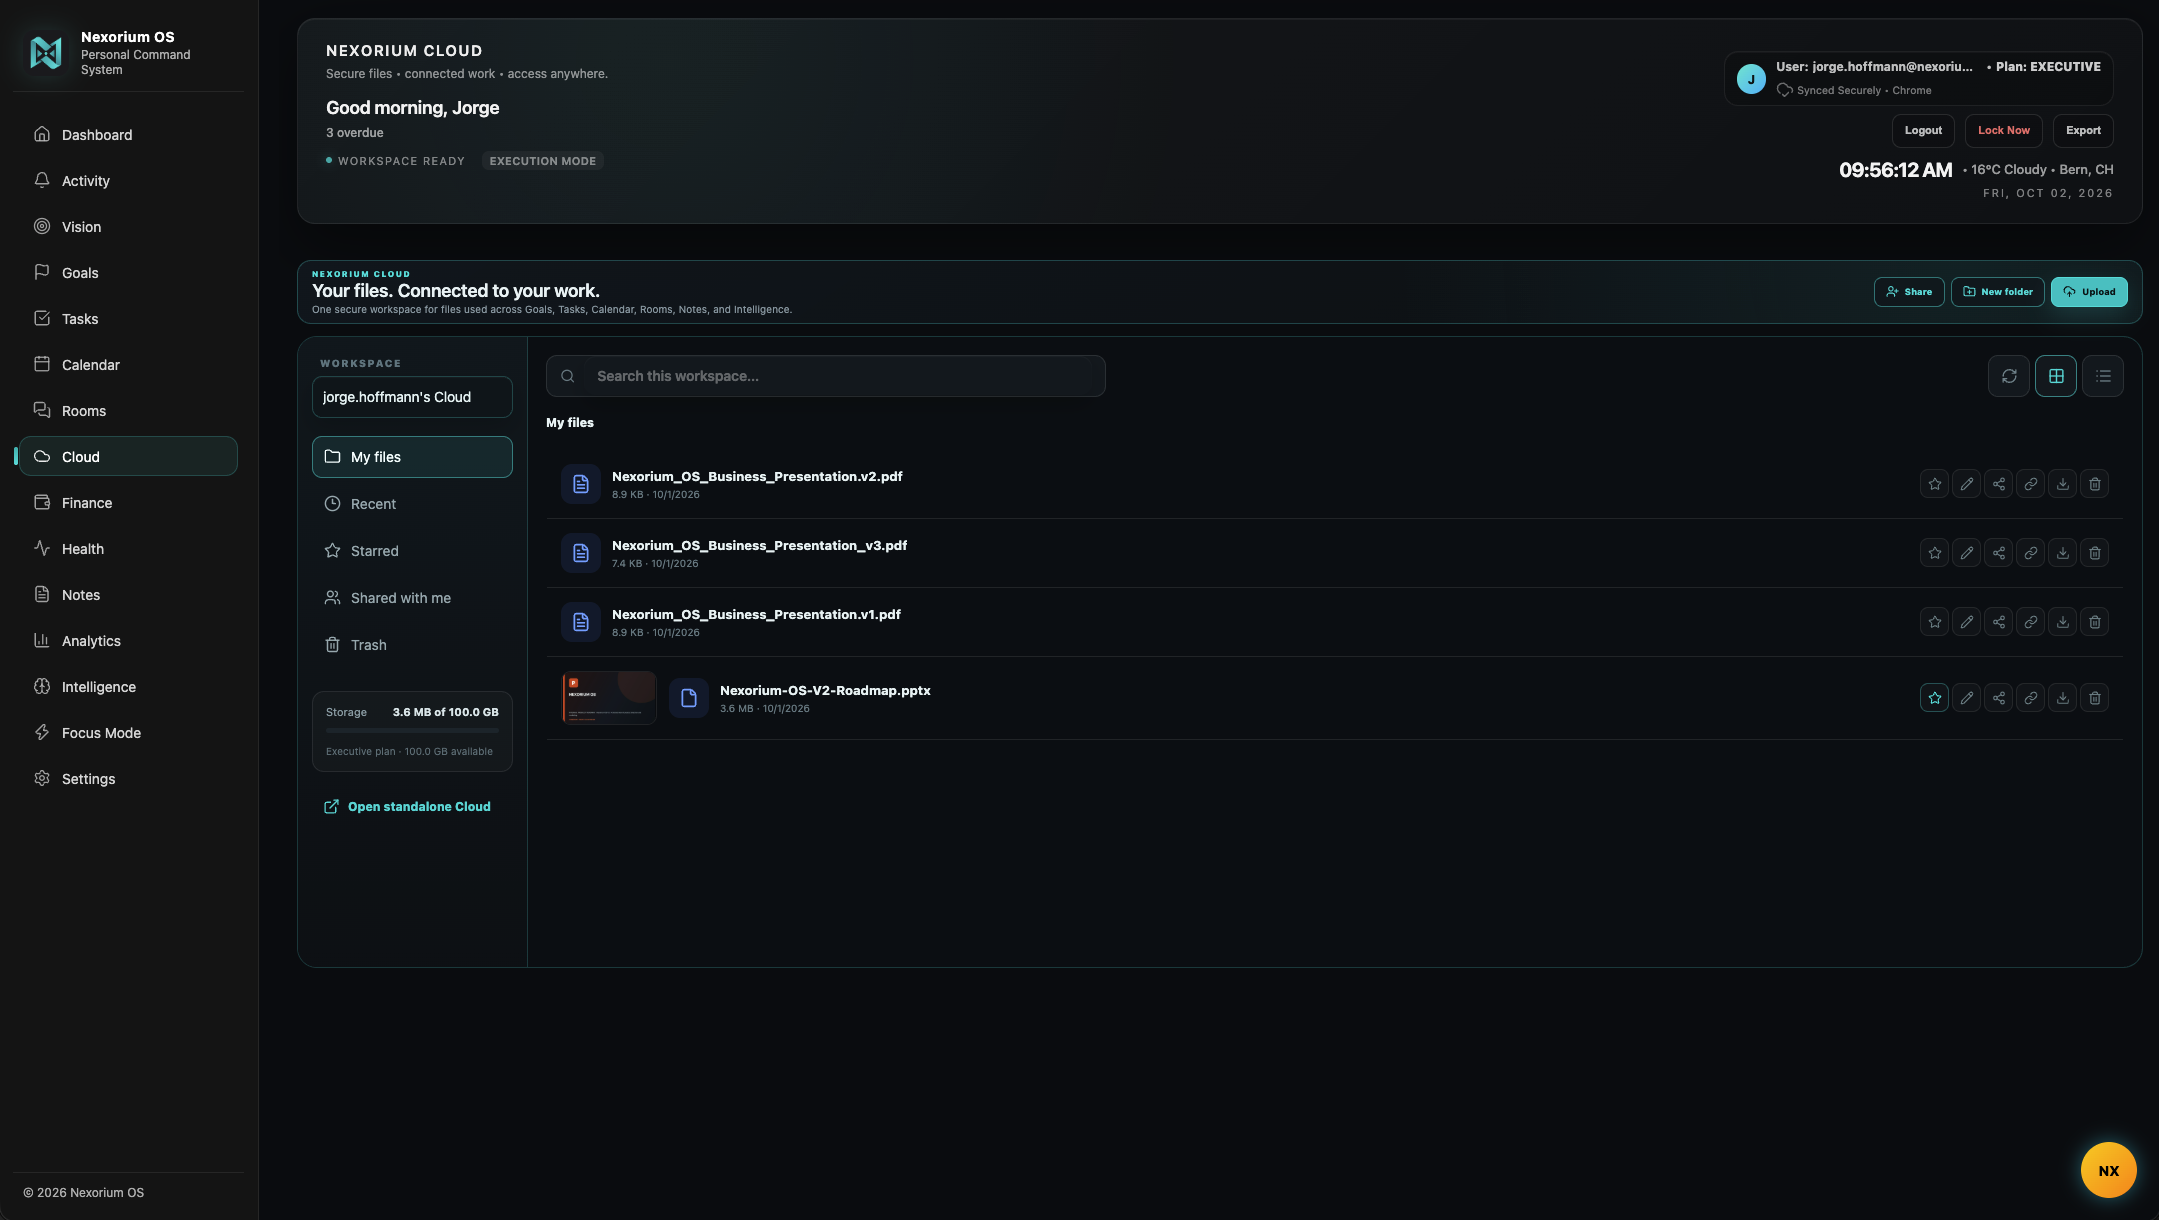Delete Nexorium_OS_Business_Presentation.v1.pdf
This screenshot has height=1220, width=2159.
(x=2094, y=622)
